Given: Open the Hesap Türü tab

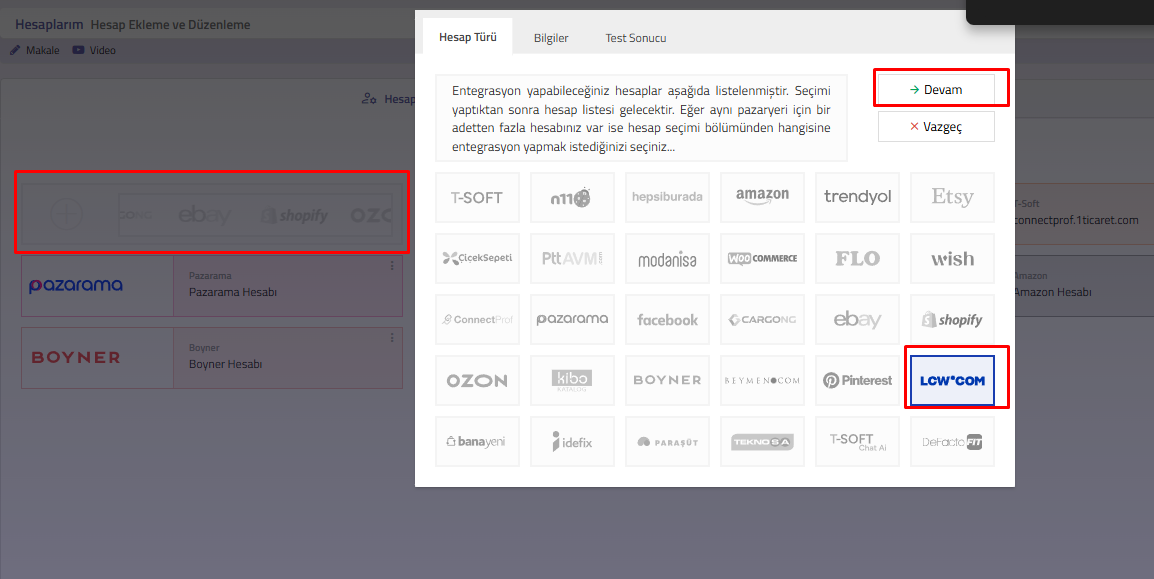Looking at the screenshot, I should pos(468,37).
